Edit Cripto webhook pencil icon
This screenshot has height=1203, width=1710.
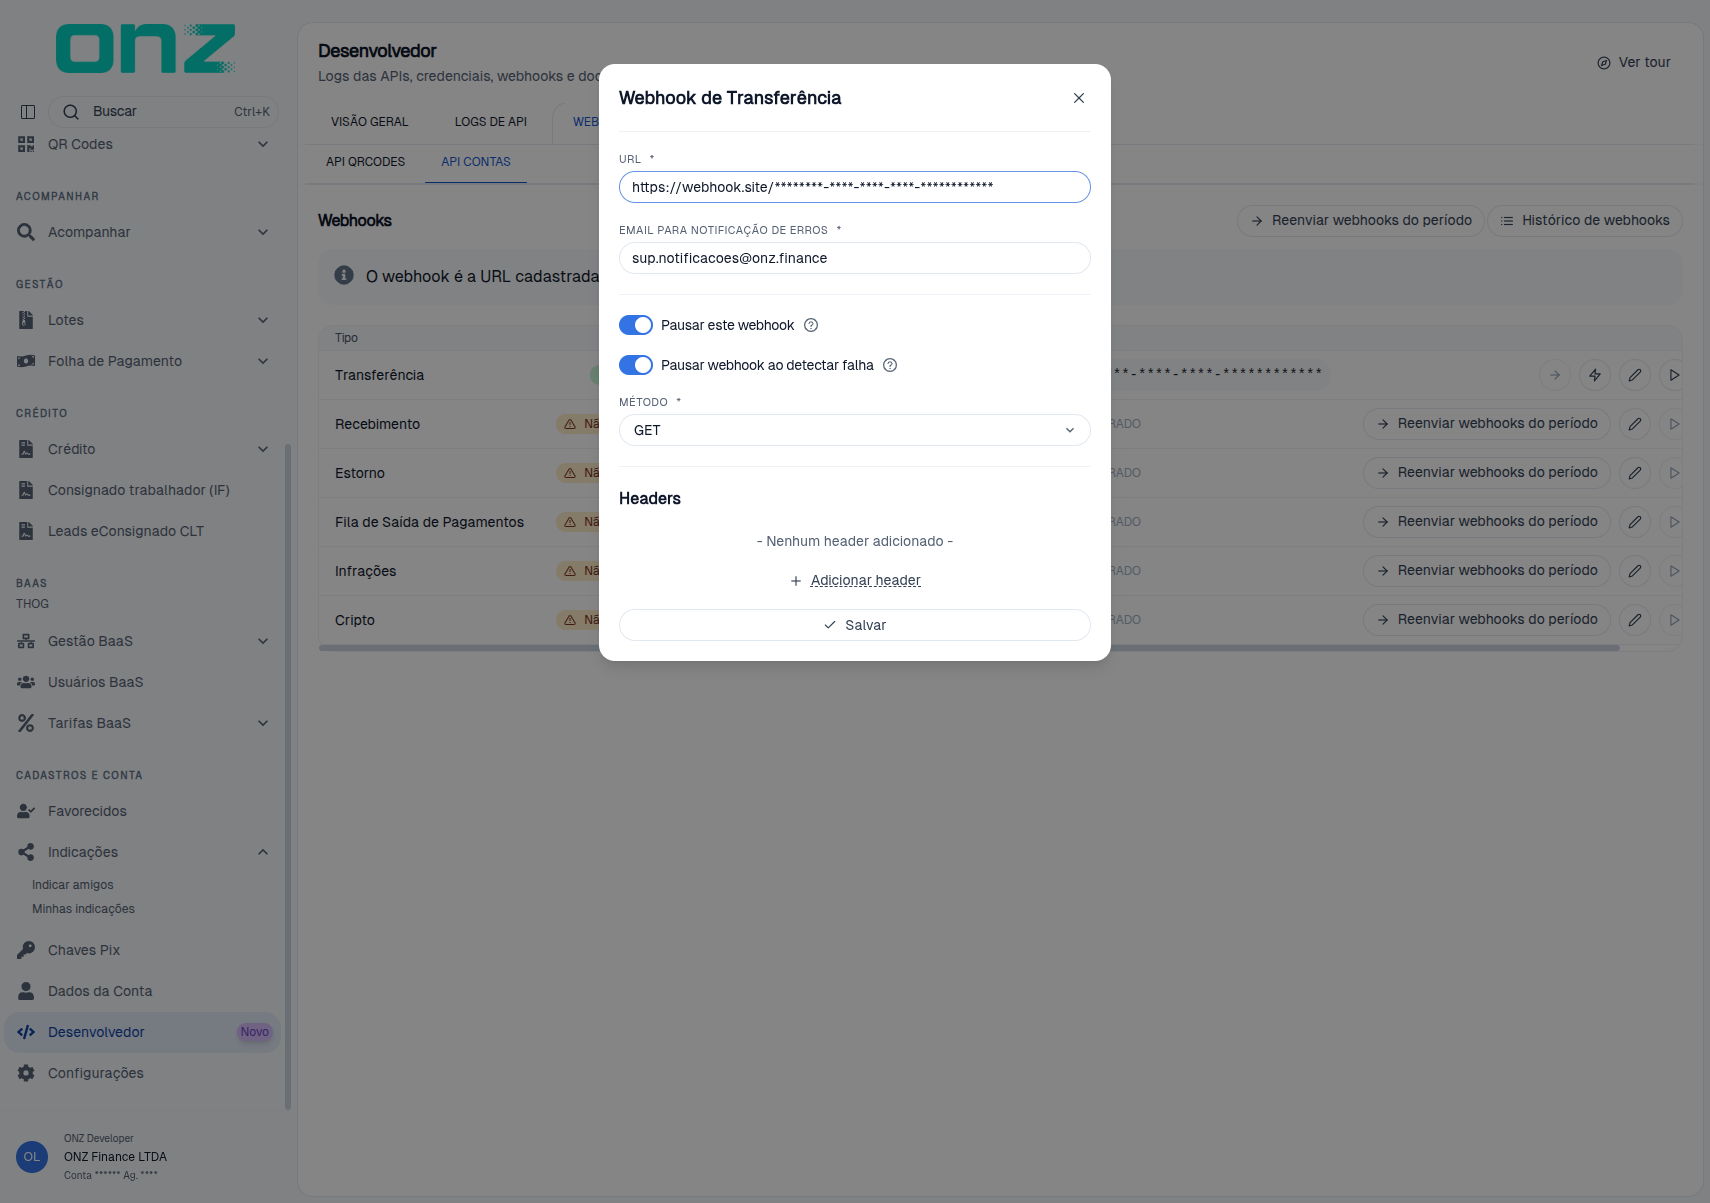pyautogui.click(x=1634, y=620)
